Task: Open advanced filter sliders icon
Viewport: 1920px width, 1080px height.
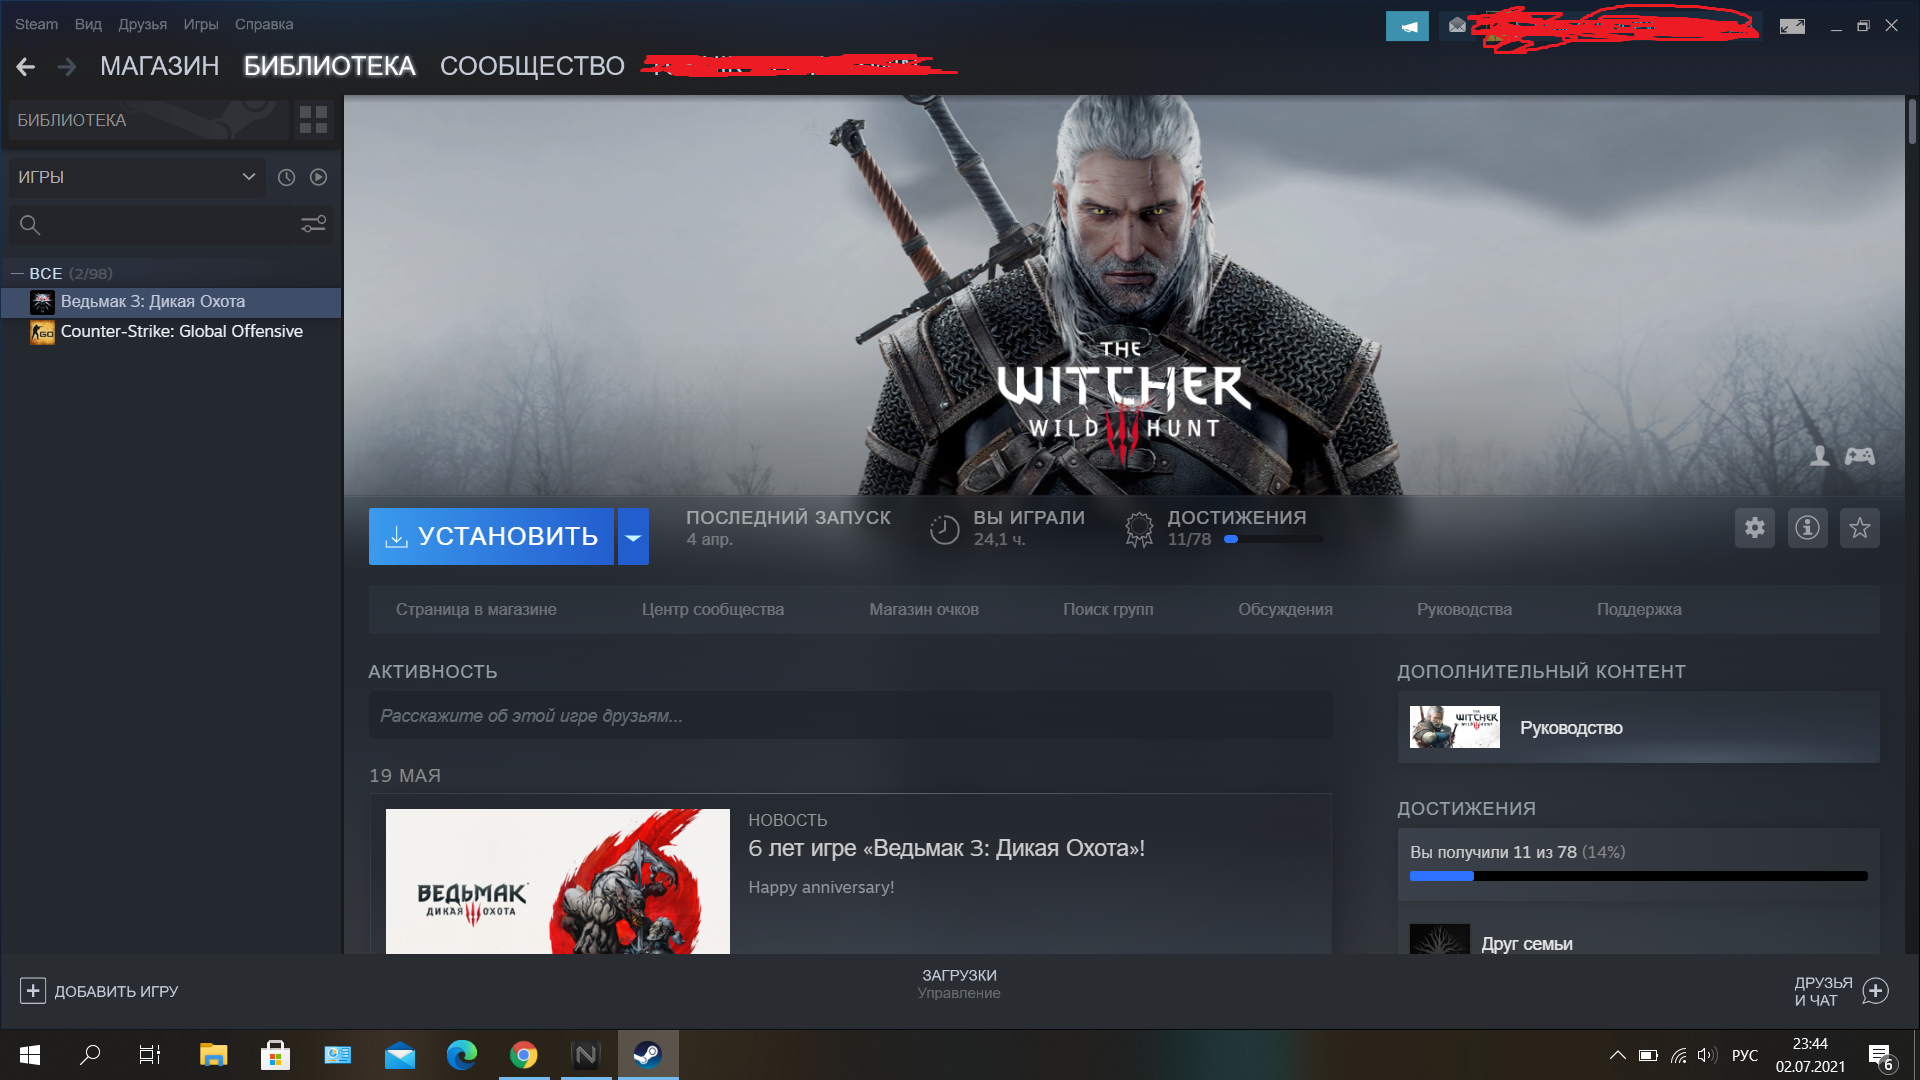Action: 313,224
